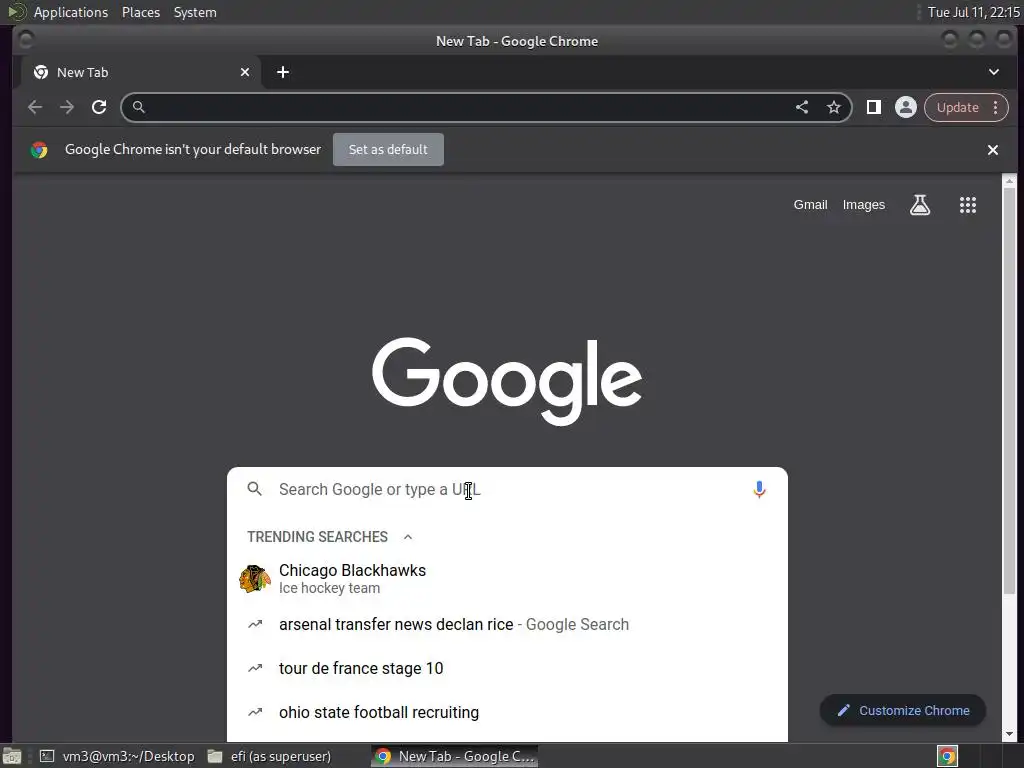Click Set as default button
The image size is (1024, 768).
click(x=388, y=150)
